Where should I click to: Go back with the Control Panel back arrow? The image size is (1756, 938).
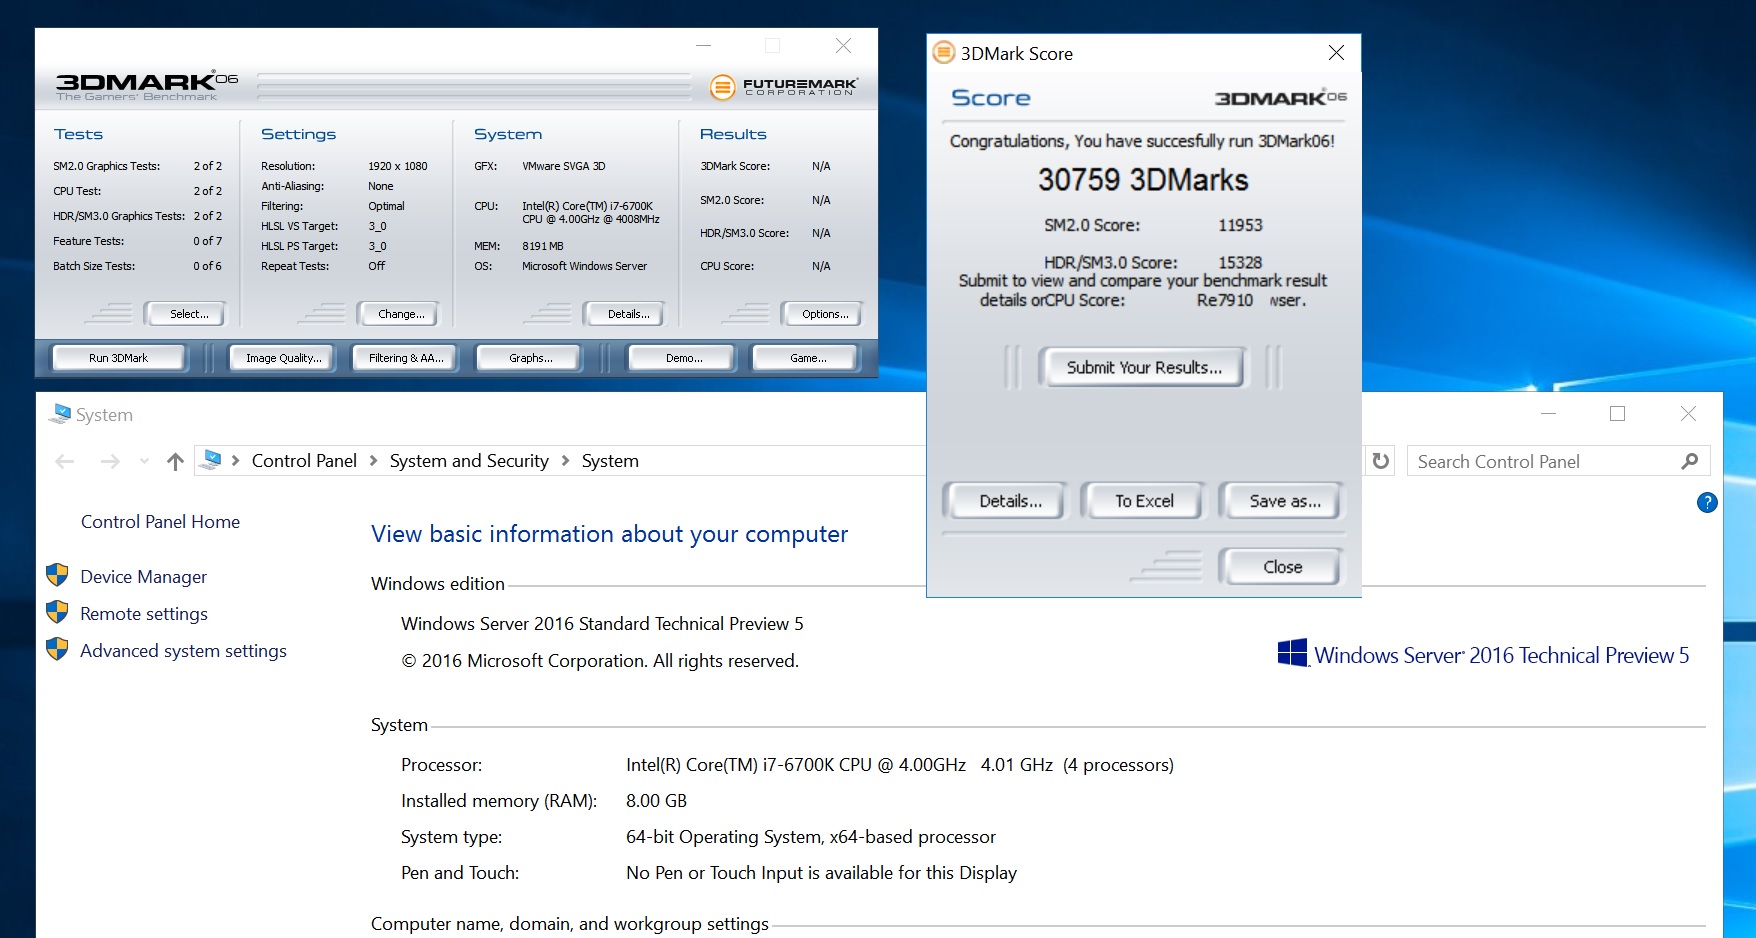[x=65, y=461]
